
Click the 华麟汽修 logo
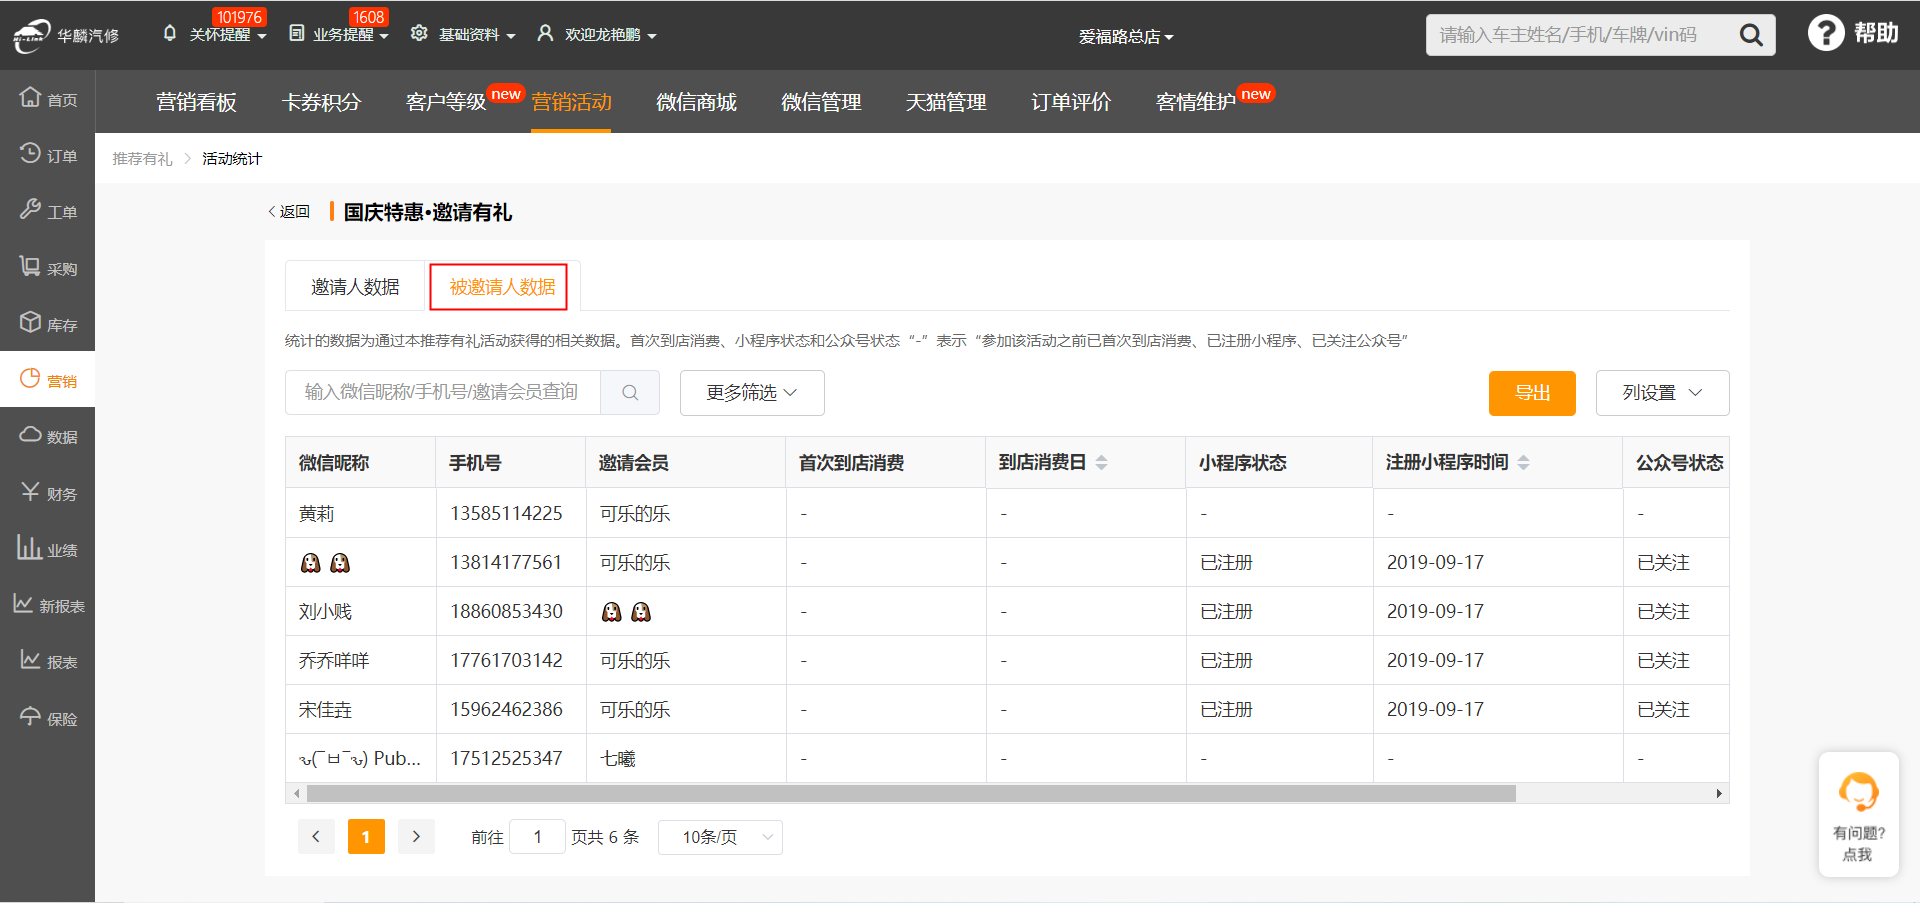pyautogui.click(x=66, y=35)
